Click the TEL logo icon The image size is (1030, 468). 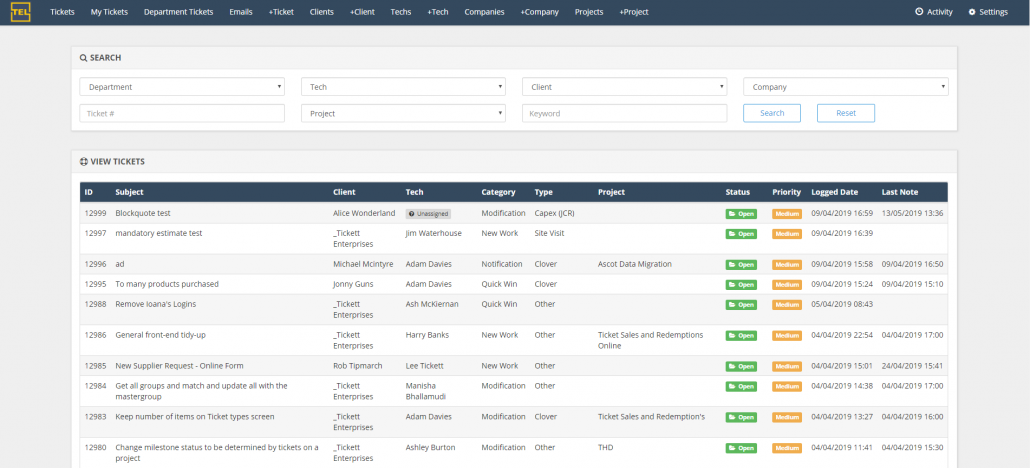tap(20, 12)
